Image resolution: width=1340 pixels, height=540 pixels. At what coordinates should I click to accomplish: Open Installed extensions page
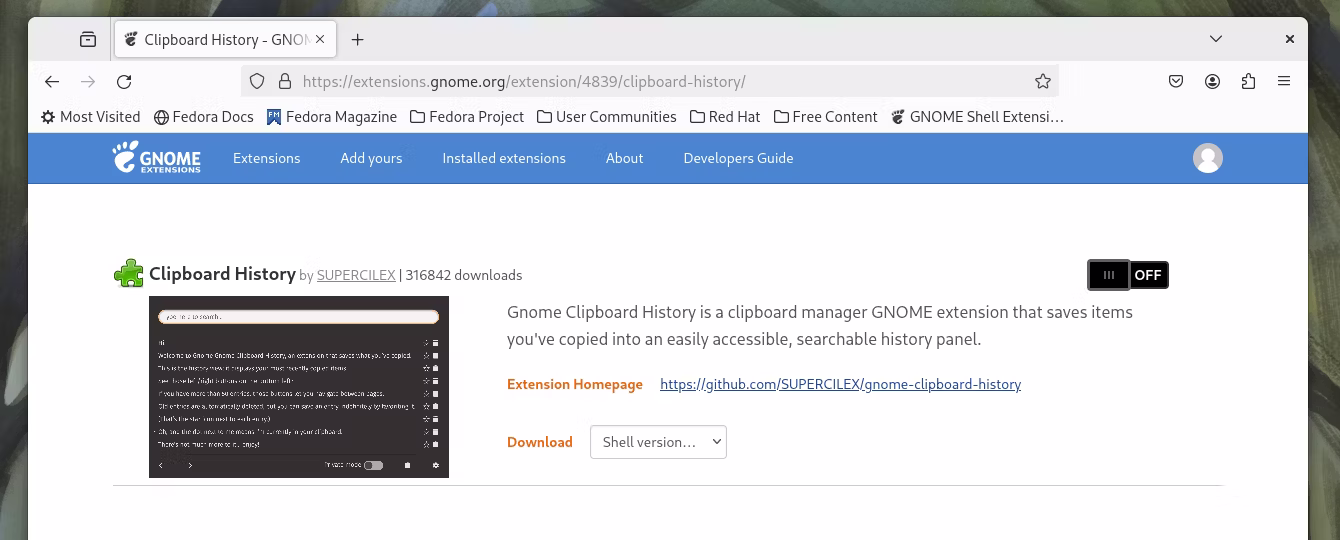pyautogui.click(x=504, y=158)
